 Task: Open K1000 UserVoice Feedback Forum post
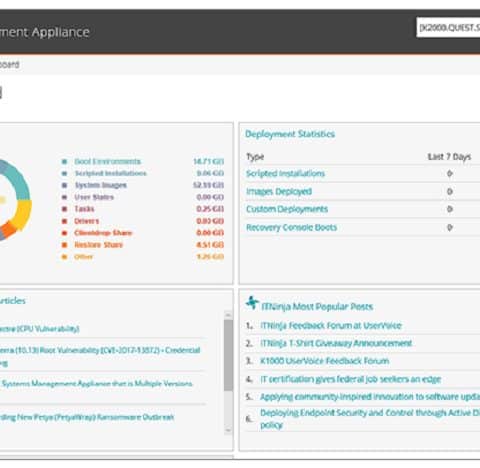325,361
